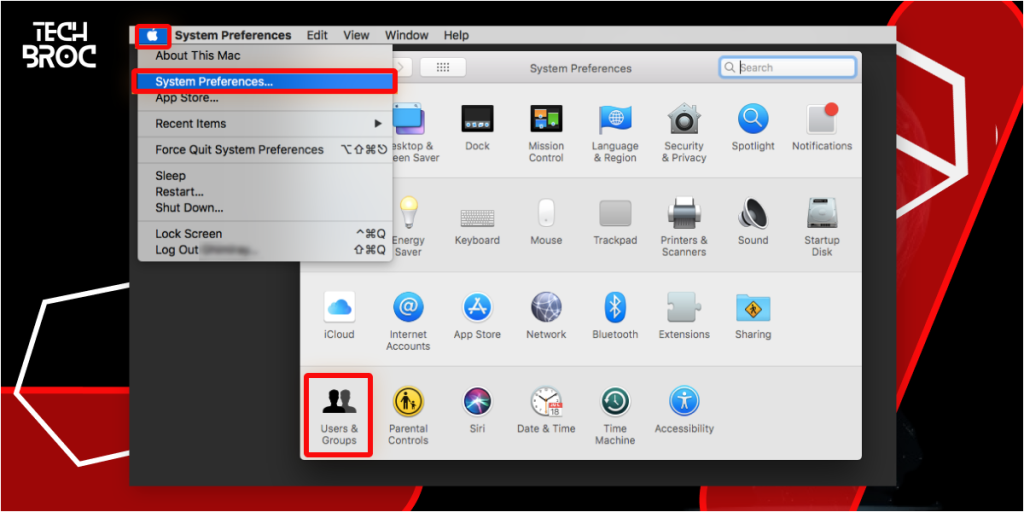Open App Store preferences pane icon
Image resolution: width=1024 pixels, height=512 pixels.
pyautogui.click(x=477, y=316)
